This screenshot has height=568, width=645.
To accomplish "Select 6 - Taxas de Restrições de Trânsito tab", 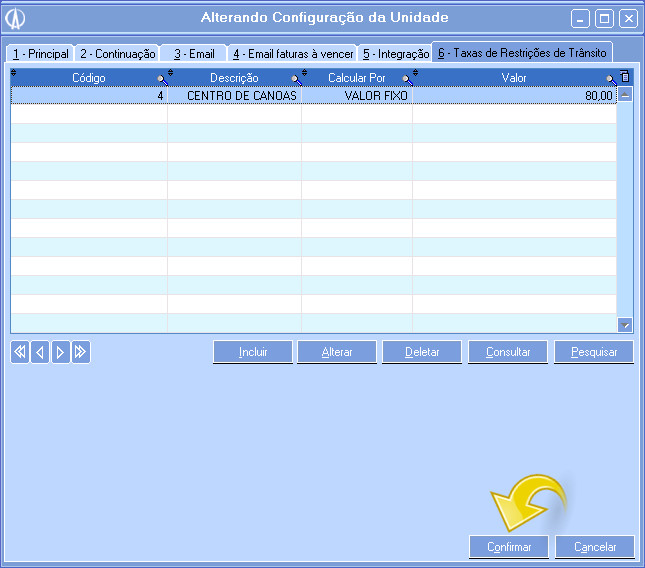I will coord(522,53).
